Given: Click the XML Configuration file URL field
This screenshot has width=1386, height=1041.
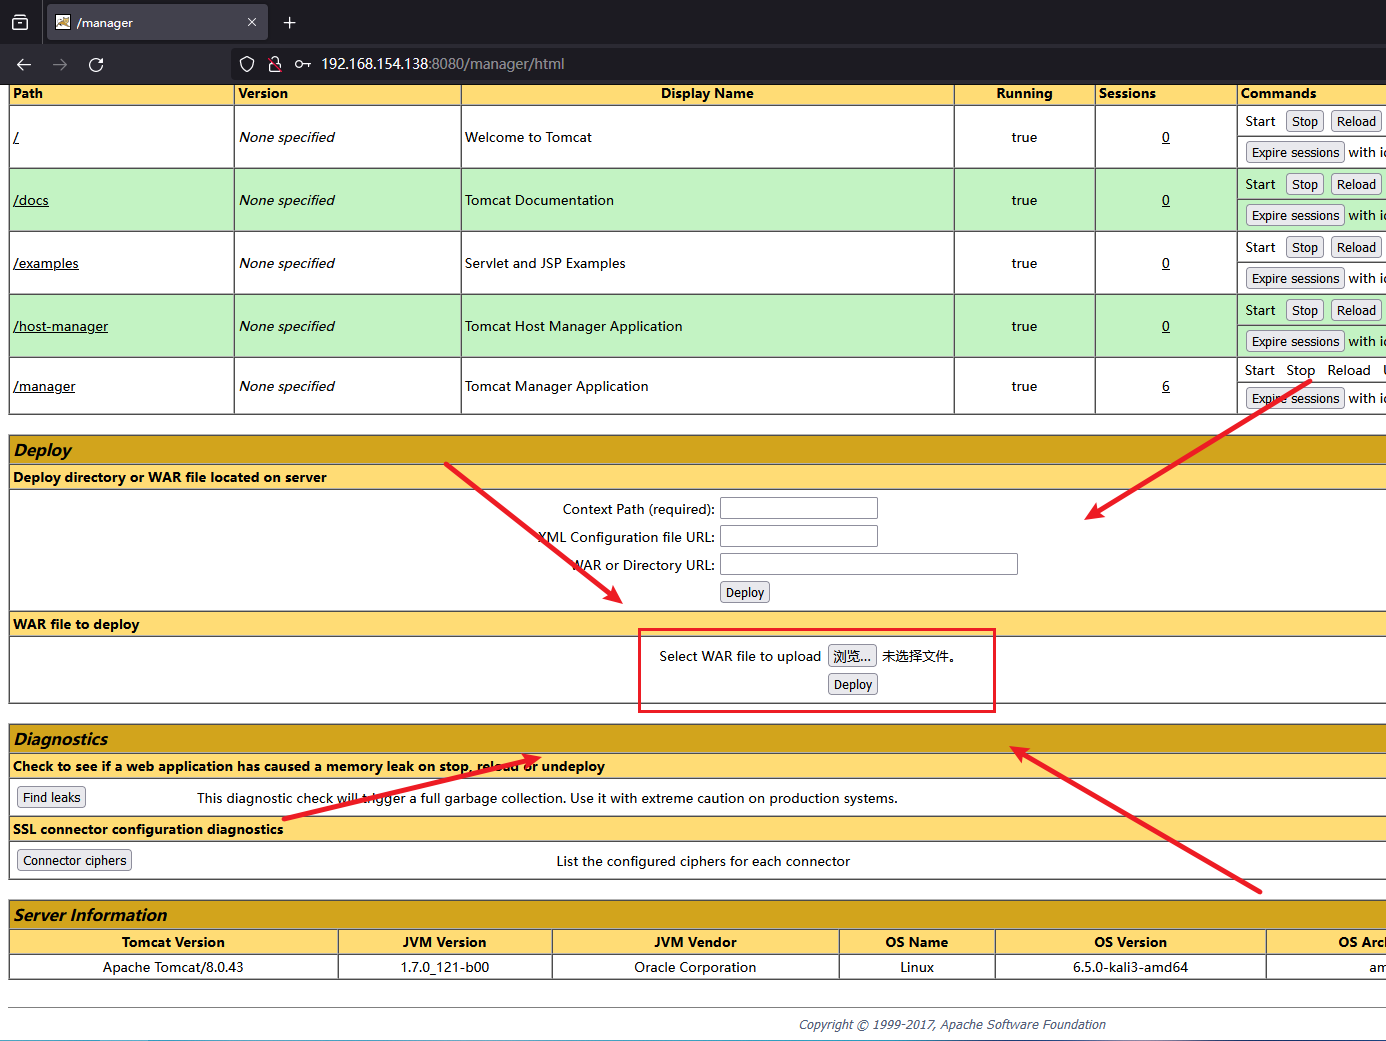Looking at the screenshot, I should tap(799, 536).
